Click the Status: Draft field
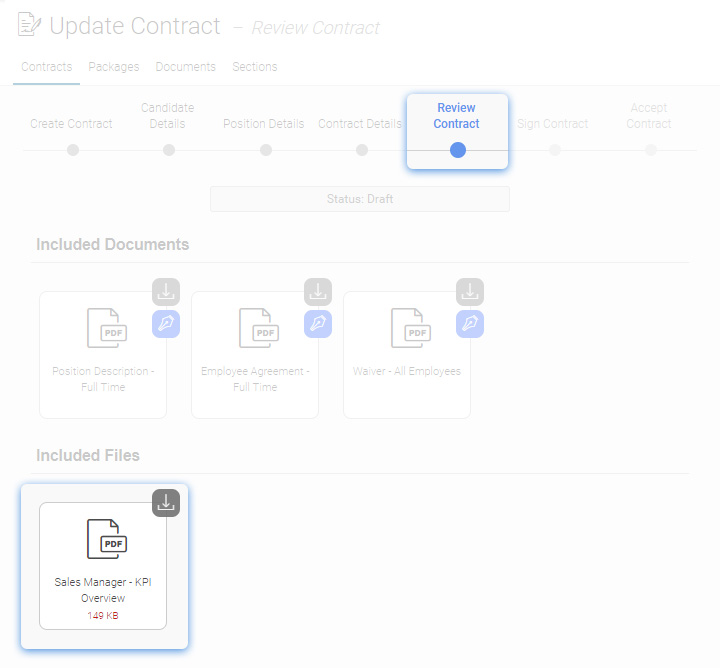 tap(360, 199)
